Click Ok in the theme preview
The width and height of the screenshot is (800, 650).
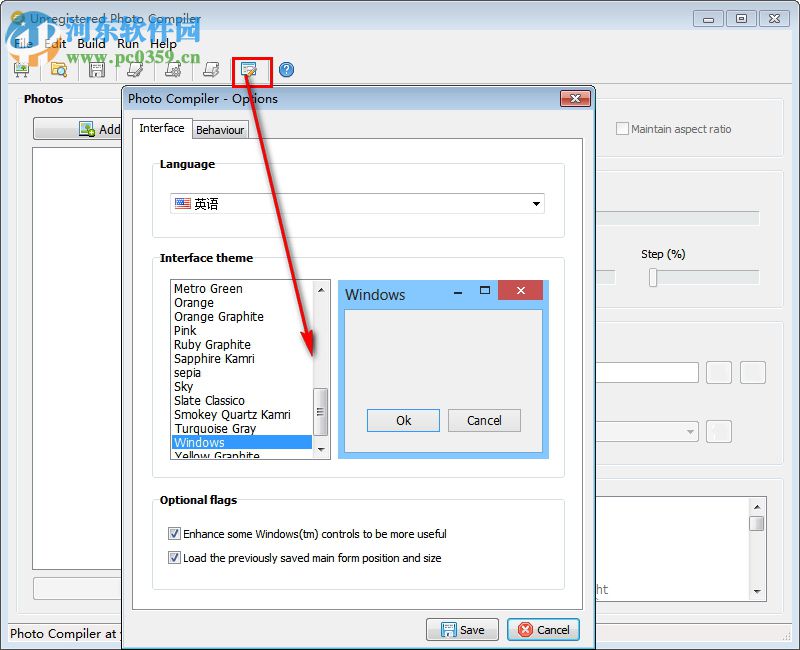pyautogui.click(x=403, y=420)
